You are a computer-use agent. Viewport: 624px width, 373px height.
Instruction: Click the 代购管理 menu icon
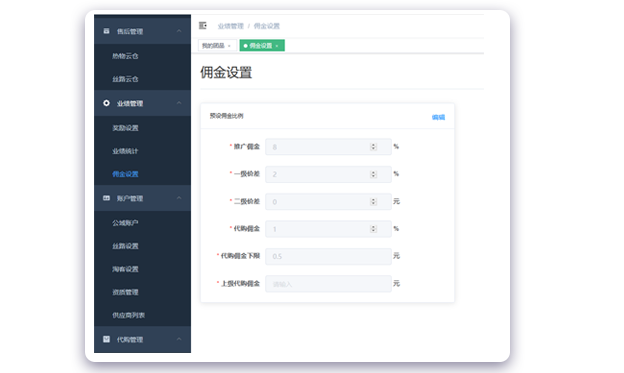pyautogui.click(x=106, y=339)
